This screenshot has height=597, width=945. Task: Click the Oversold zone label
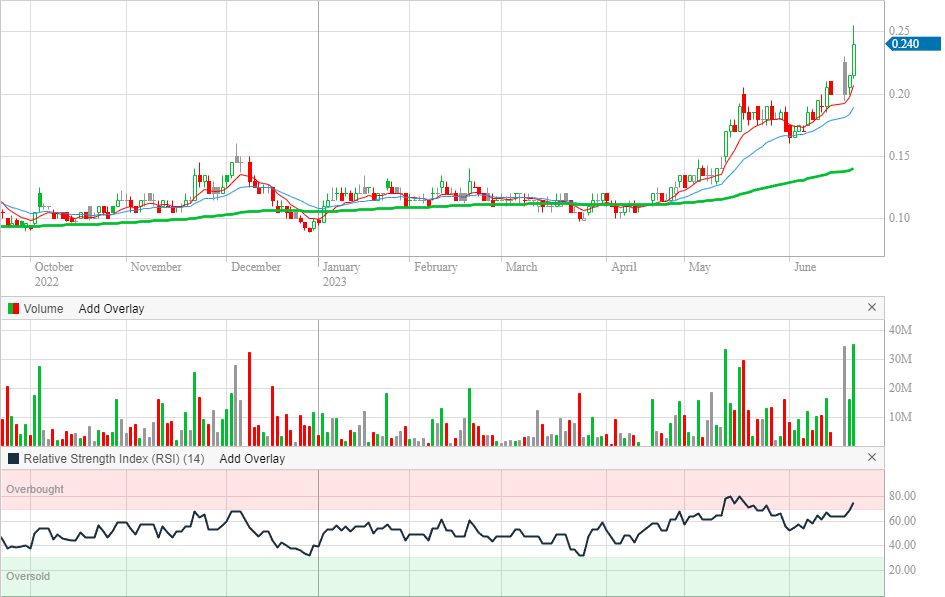[28, 577]
